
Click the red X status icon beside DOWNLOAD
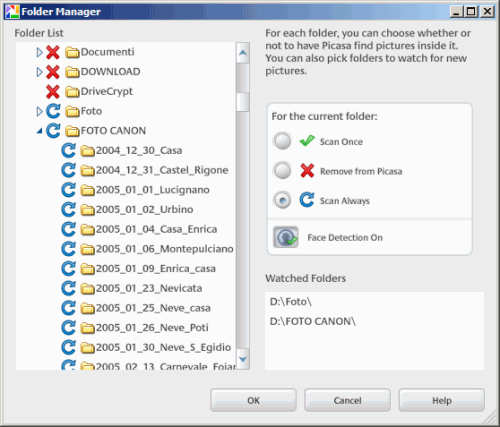pos(53,72)
